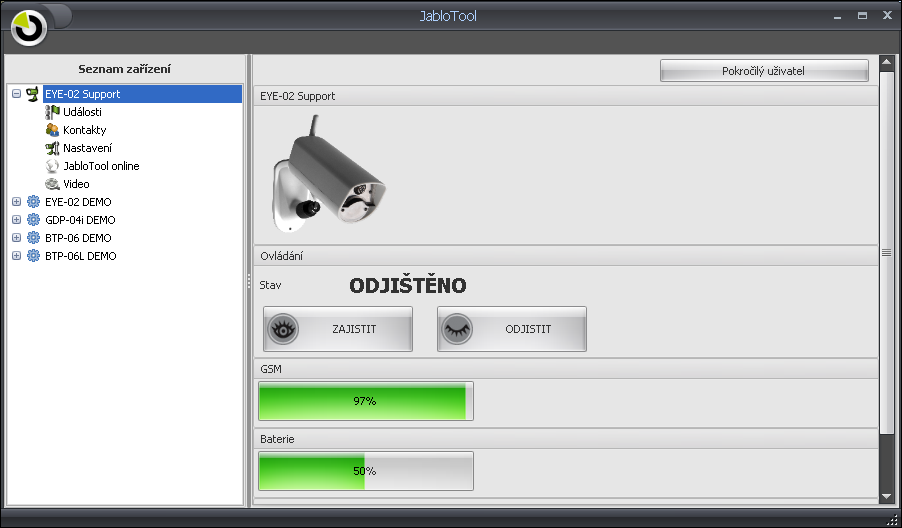This screenshot has height=528, width=902.
Task: Click the JabloTool online globe icon
Action: 52,166
